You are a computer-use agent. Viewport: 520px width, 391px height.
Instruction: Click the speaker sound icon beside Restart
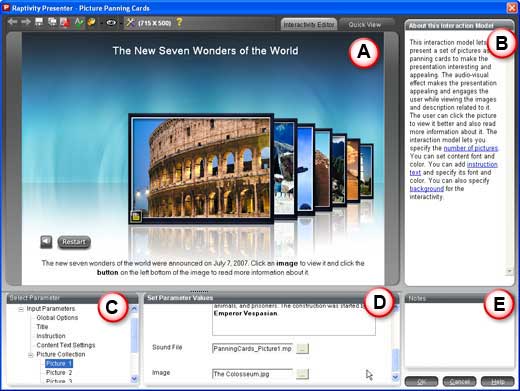click(x=46, y=242)
